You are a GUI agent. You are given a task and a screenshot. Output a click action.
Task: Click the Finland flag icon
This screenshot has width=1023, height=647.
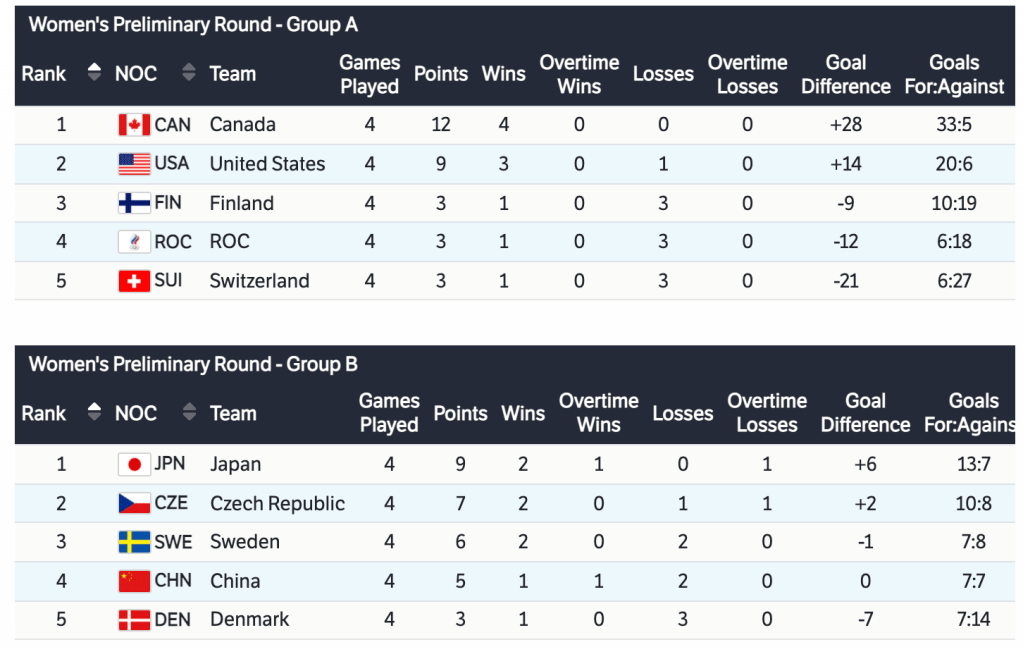coord(134,203)
